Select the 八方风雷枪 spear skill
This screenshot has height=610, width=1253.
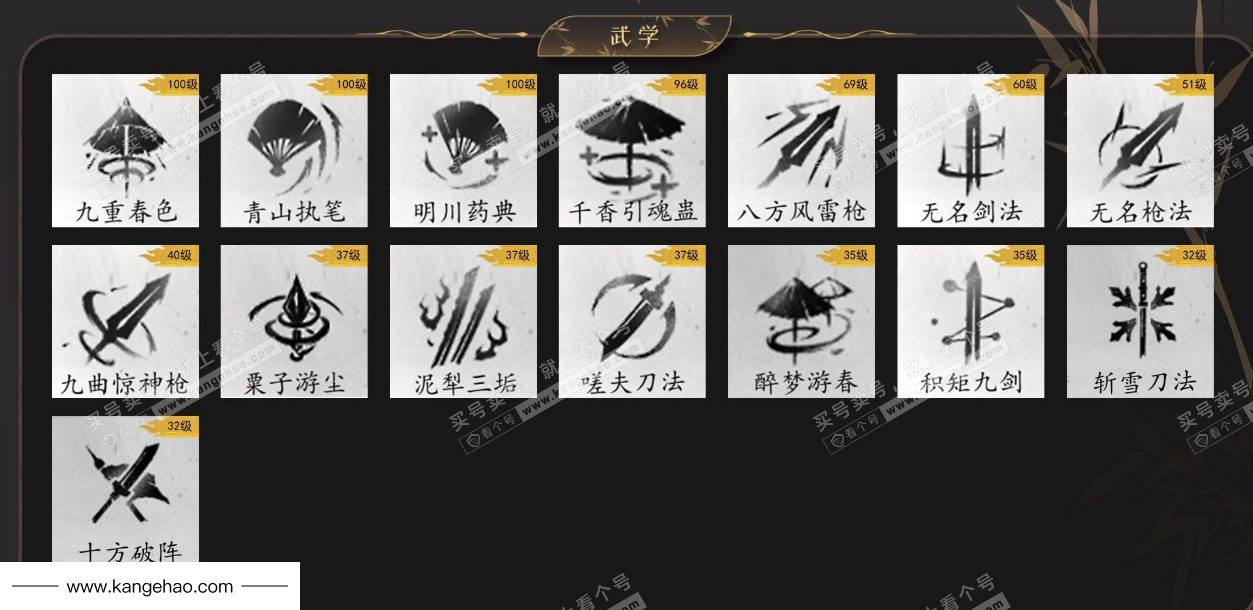[x=801, y=151]
